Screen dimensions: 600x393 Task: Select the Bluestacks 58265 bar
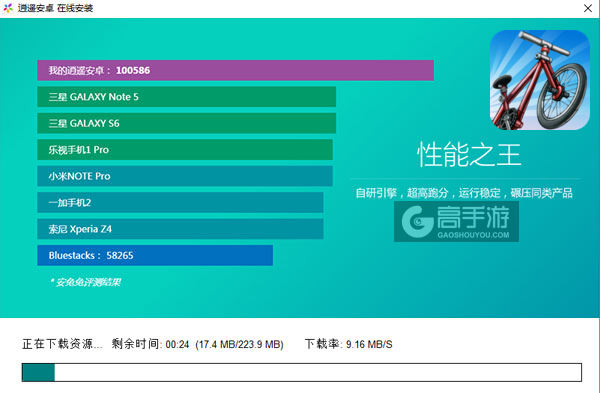point(155,255)
